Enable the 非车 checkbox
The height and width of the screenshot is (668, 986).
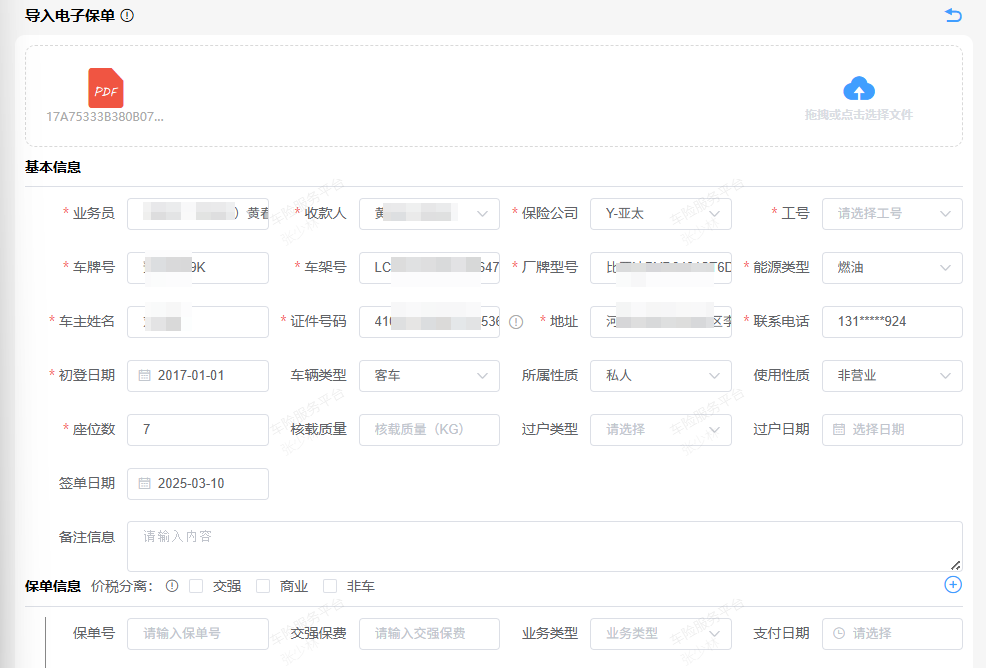(330, 586)
